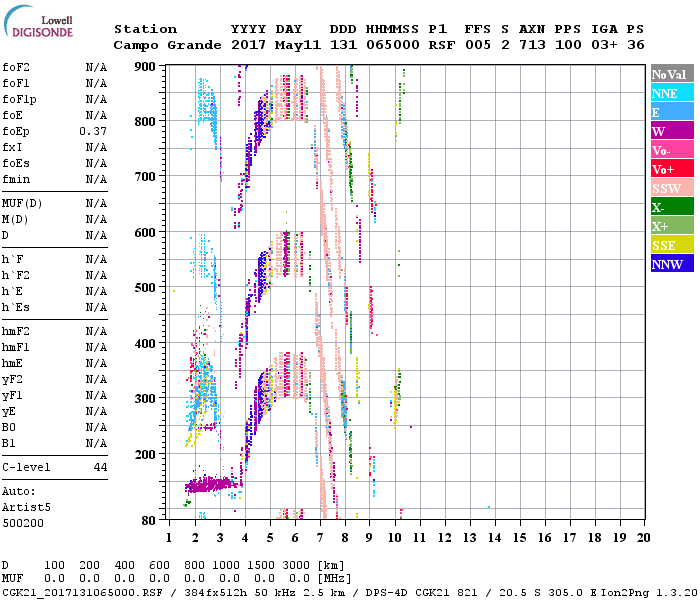Click the 500 km height axis label
Viewport: 700px width, 600px height.
(x=145, y=288)
